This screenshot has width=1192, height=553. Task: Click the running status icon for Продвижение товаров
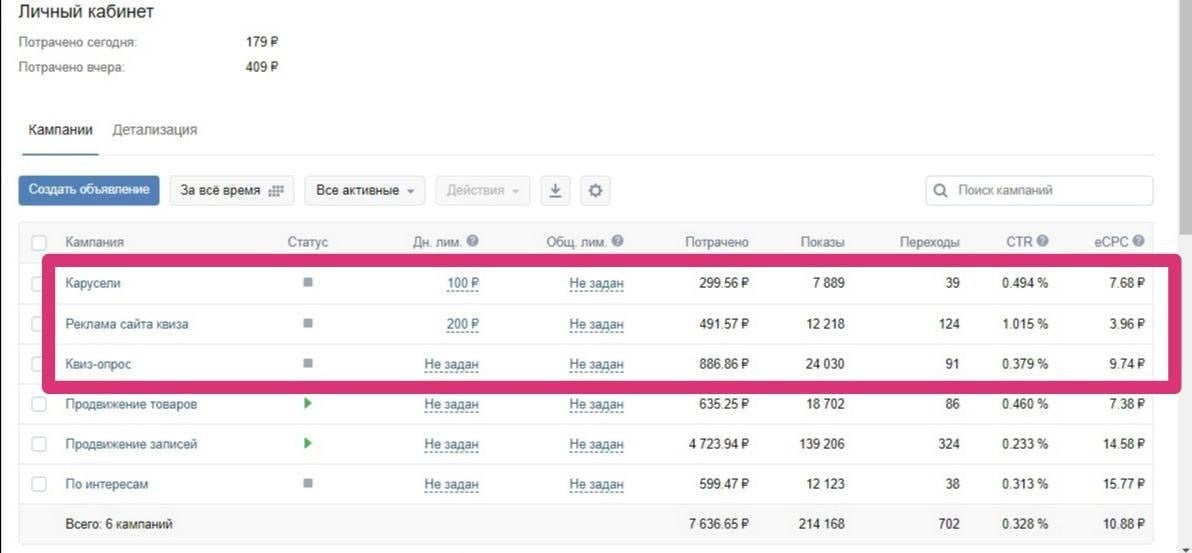pos(308,403)
